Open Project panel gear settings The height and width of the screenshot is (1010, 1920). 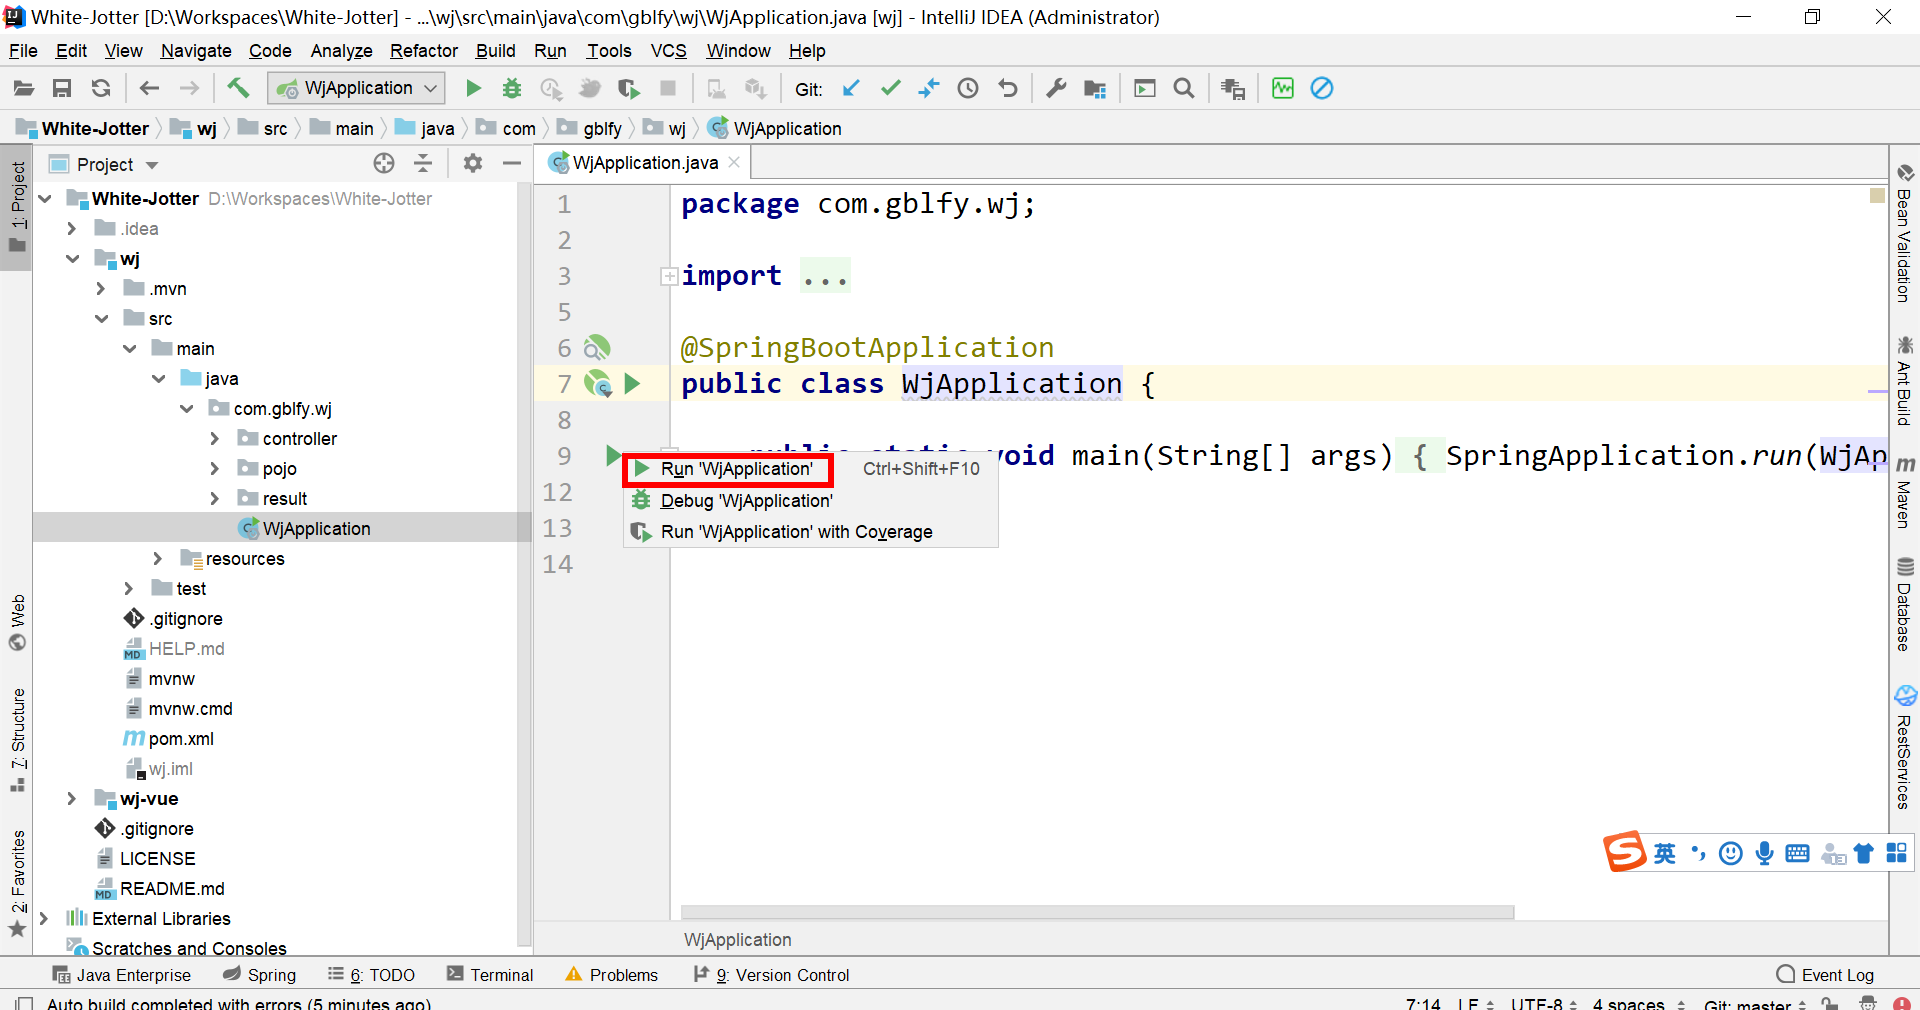[x=473, y=164]
